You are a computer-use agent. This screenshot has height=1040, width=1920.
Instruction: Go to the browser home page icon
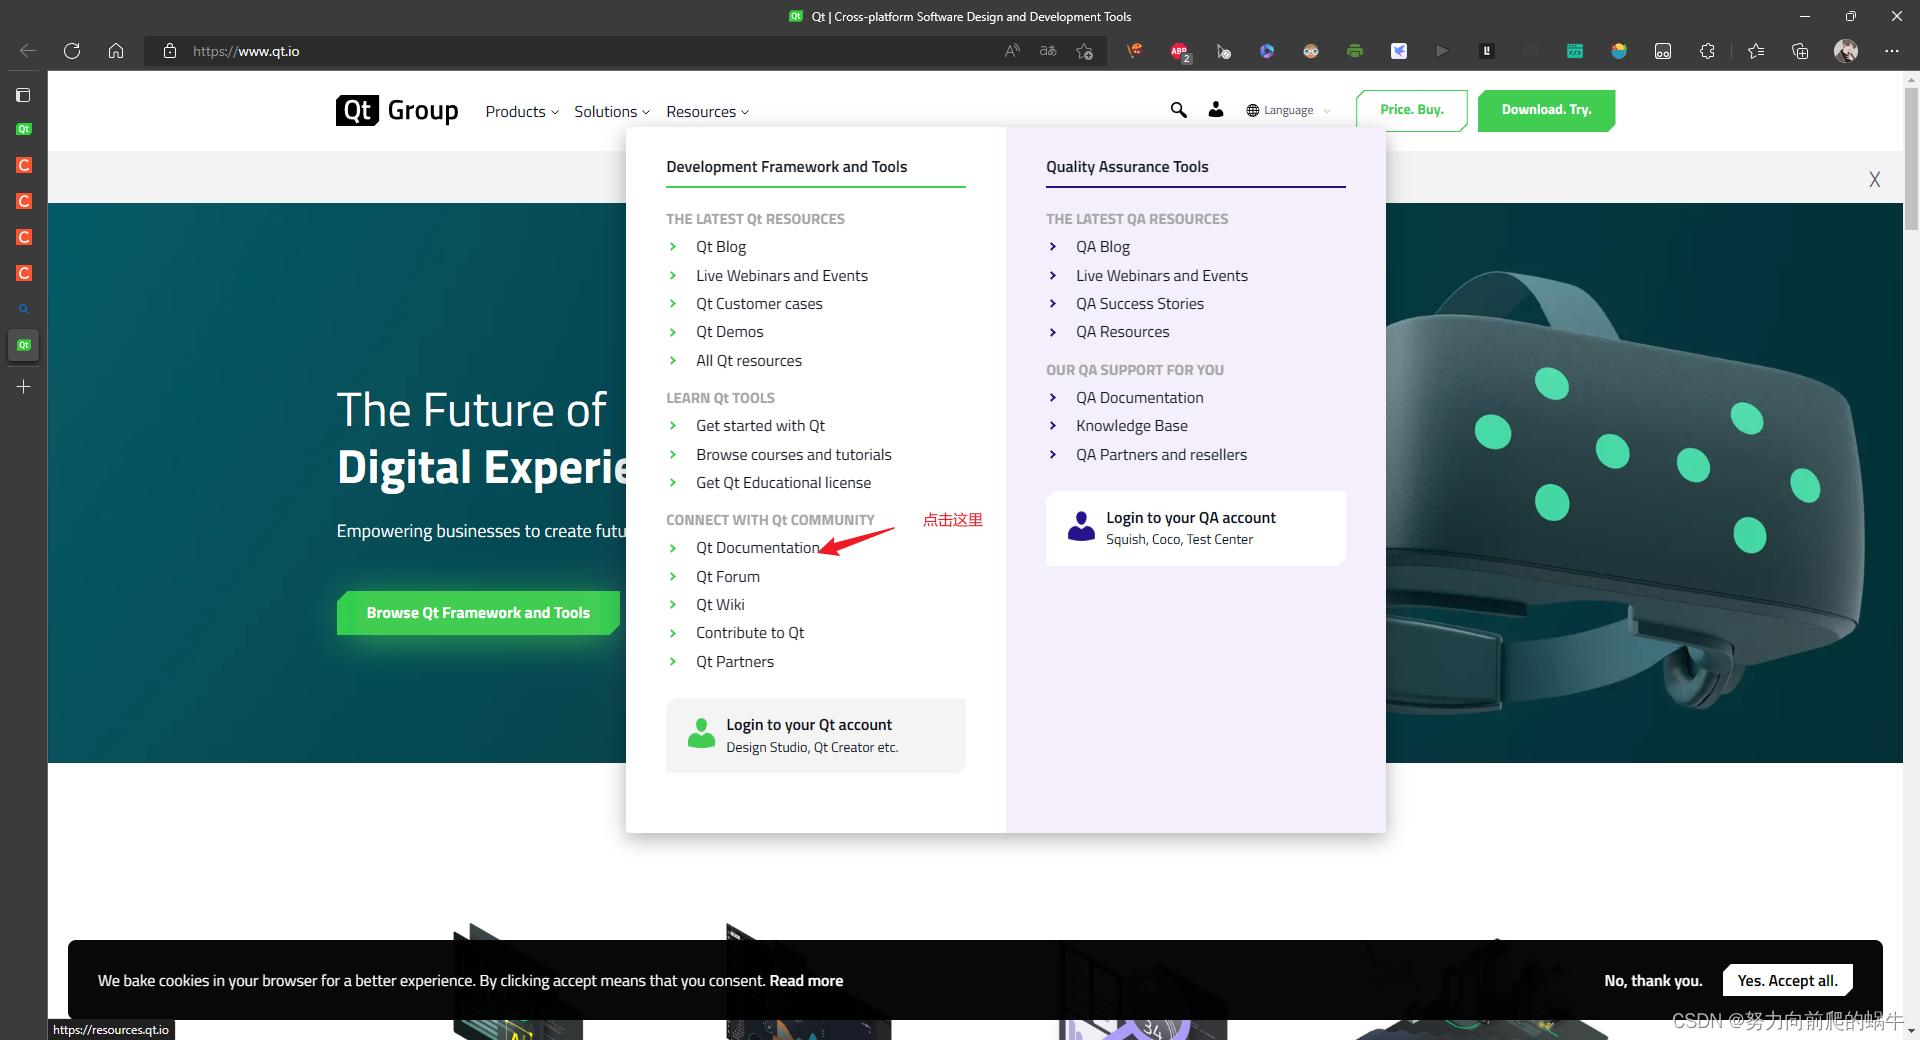point(116,51)
